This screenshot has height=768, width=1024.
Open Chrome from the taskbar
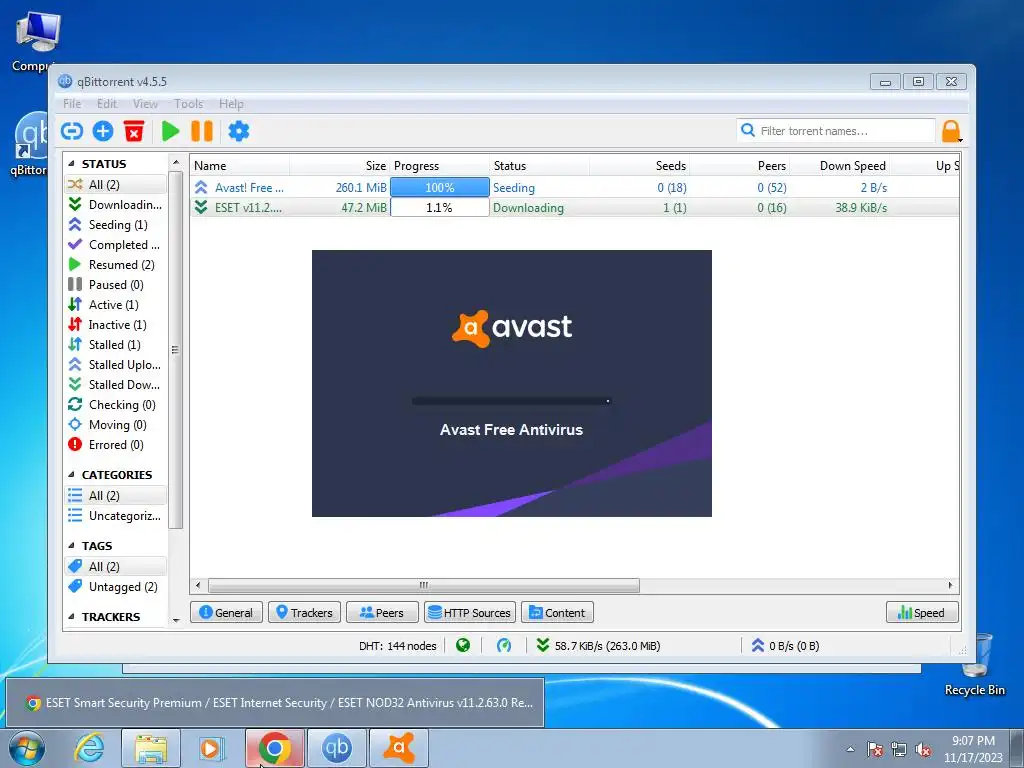pyautogui.click(x=274, y=748)
